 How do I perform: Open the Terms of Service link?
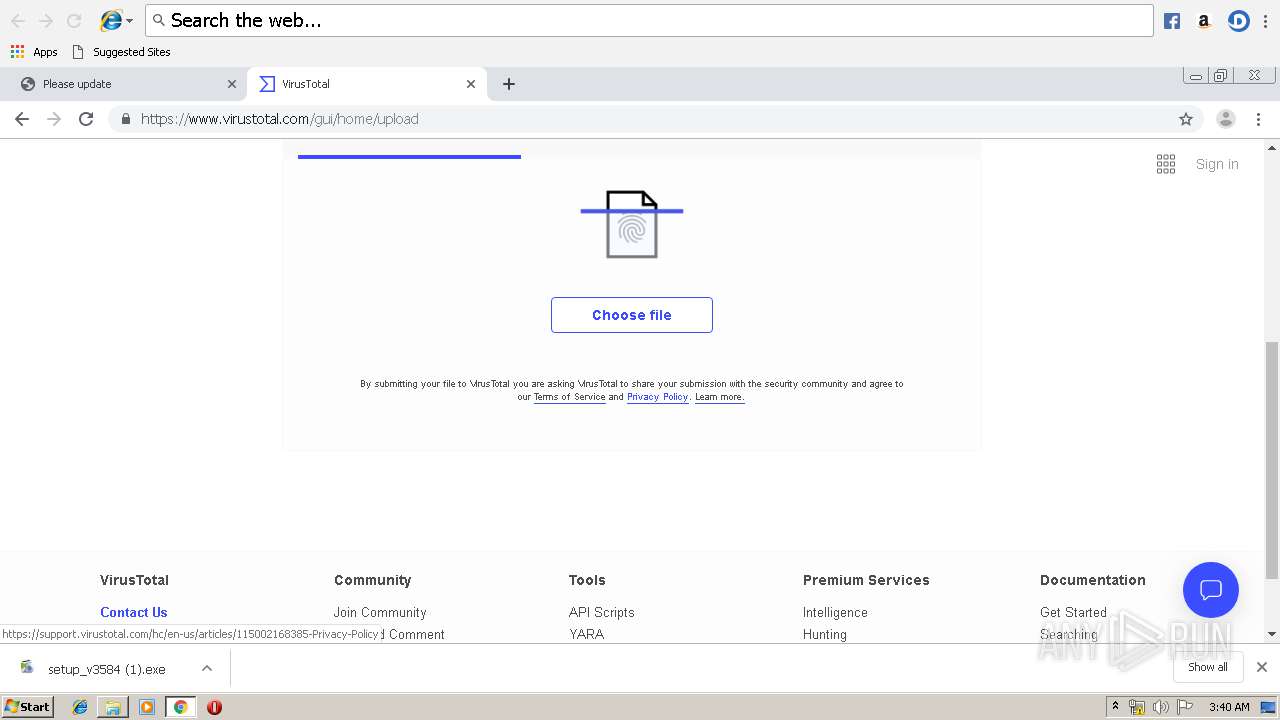pos(569,397)
